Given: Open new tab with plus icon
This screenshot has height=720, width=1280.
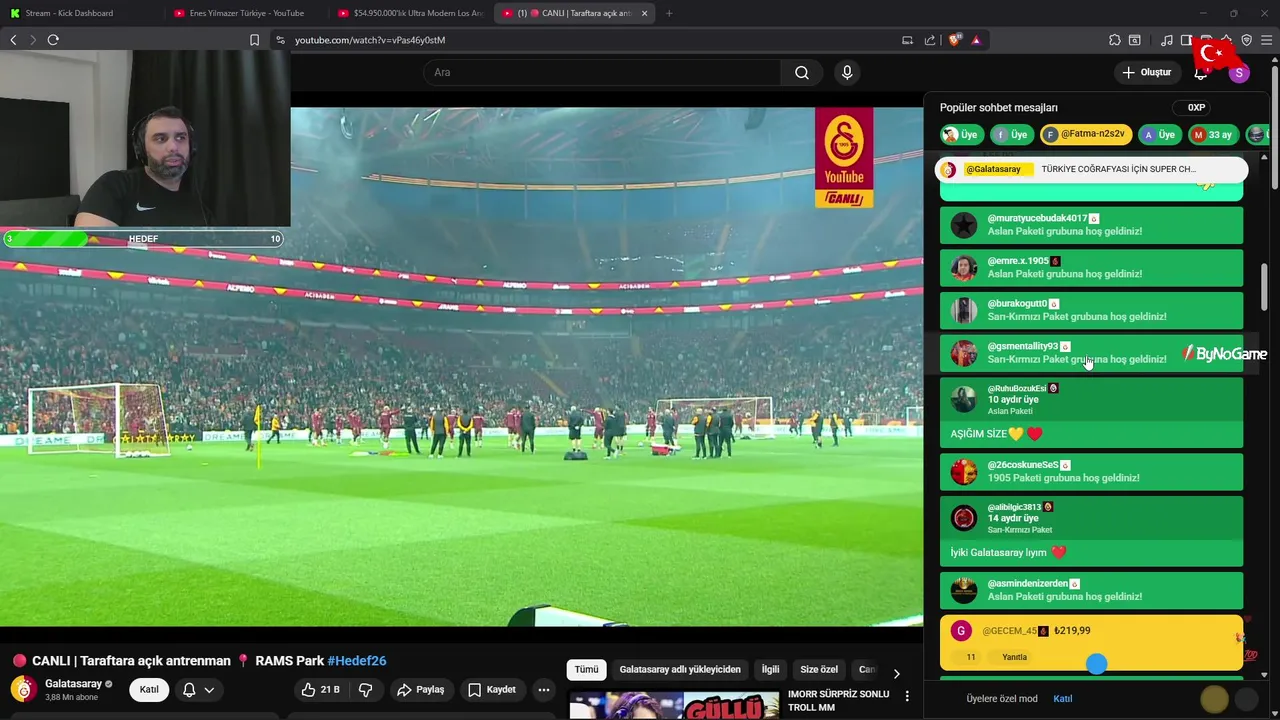Looking at the screenshot, I should click(x=669, y=13).
